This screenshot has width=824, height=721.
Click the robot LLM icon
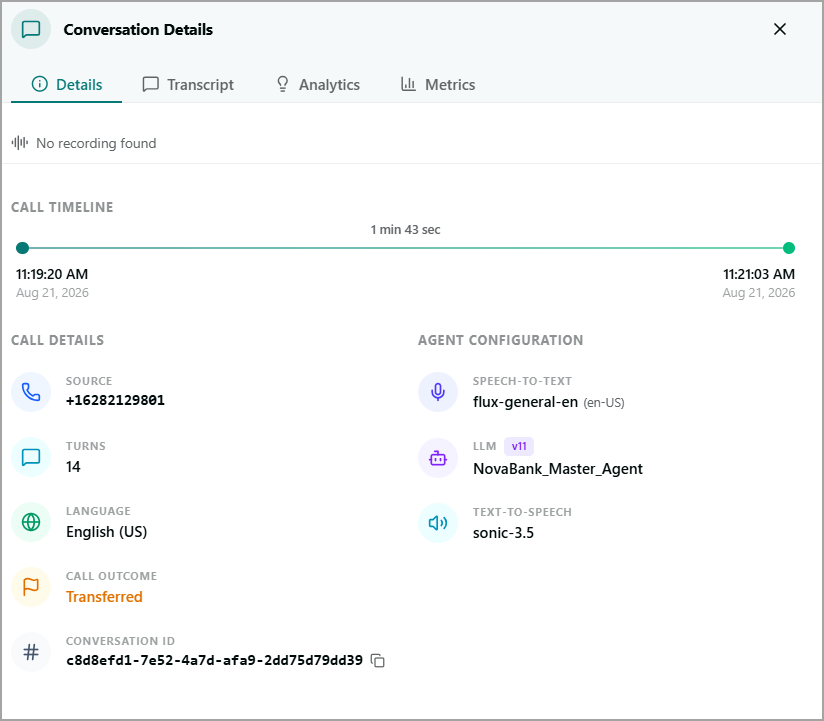click(438, 458)
